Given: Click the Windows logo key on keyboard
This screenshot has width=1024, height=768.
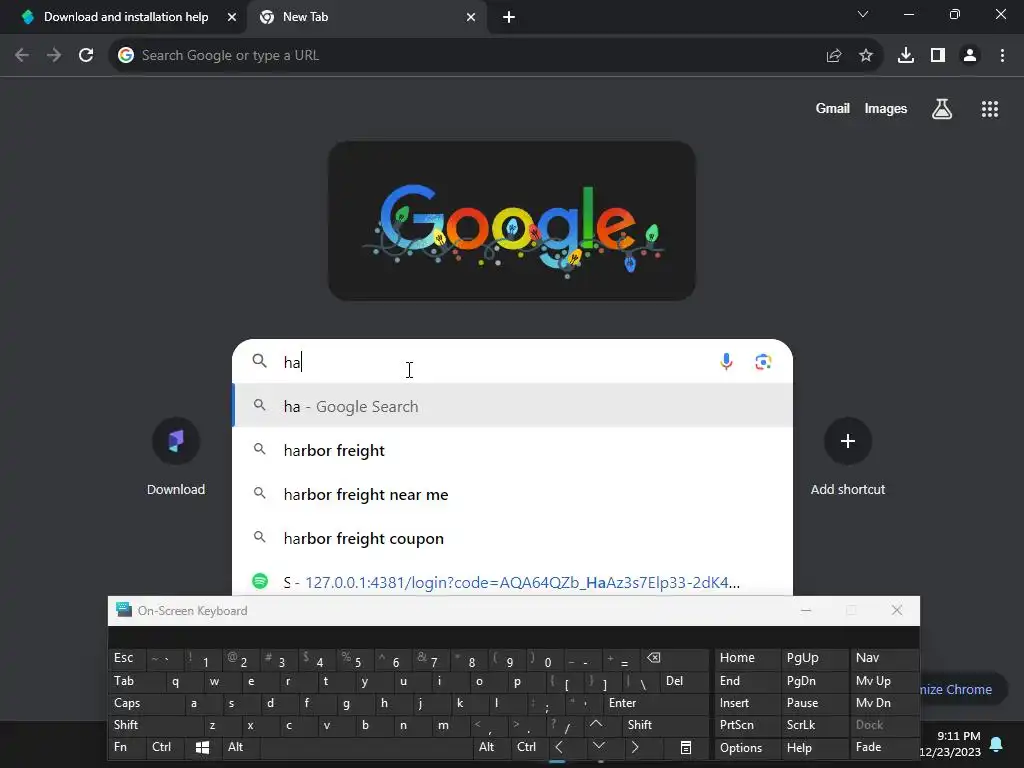Looking at the screenshot, I should [x=202, y=747].
